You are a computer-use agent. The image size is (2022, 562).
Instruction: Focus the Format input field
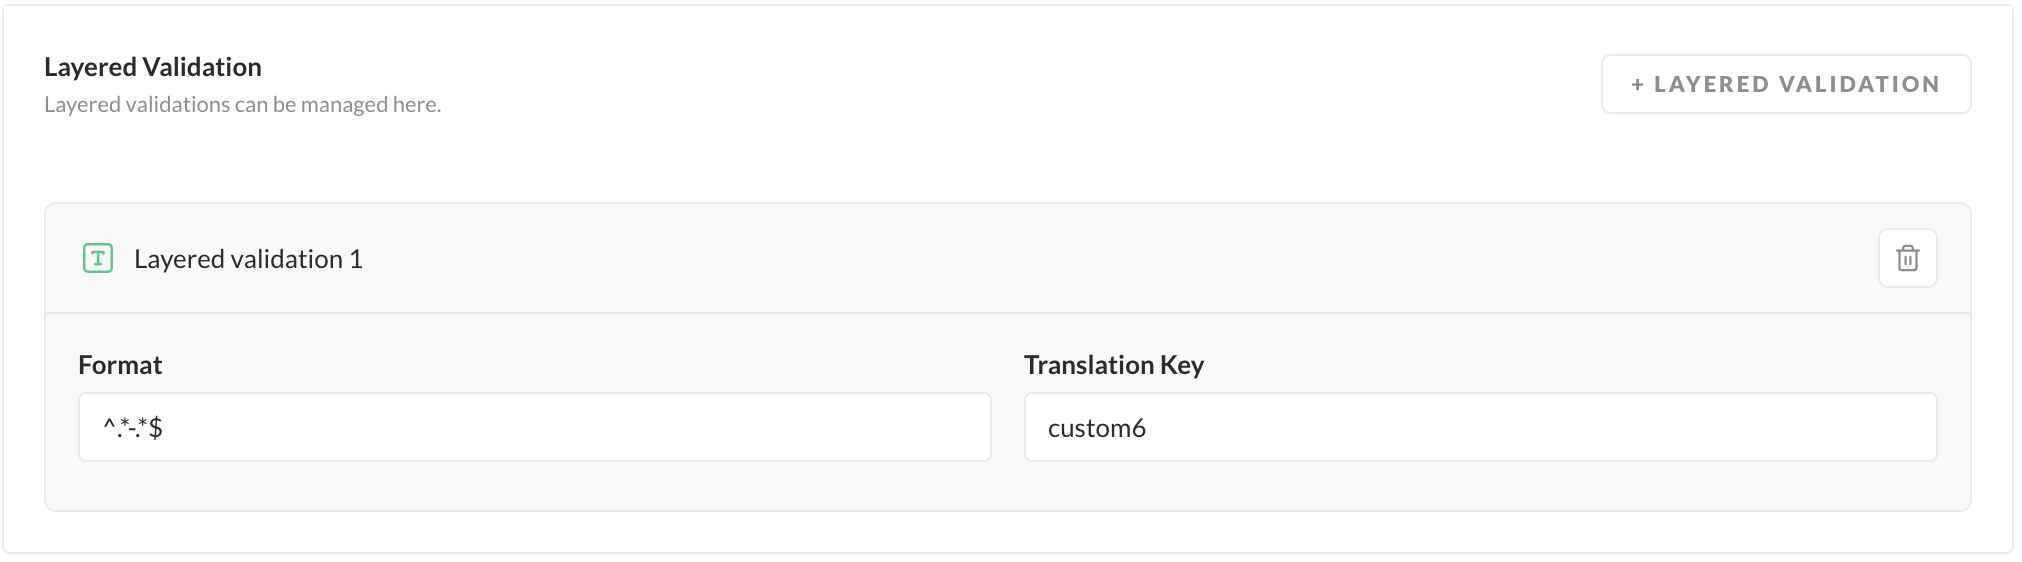pyautogui.click(x=534, y=427)
